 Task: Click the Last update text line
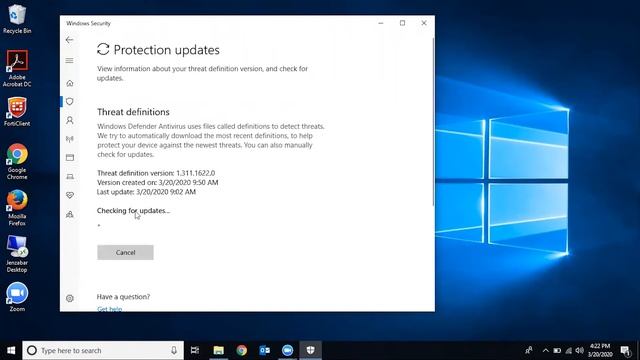[147, 192]
